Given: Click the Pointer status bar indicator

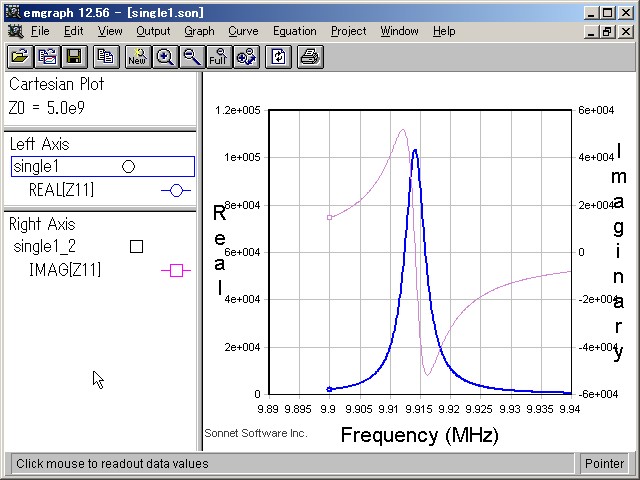Looking at the screenshot, I should [x=604, y=464].
